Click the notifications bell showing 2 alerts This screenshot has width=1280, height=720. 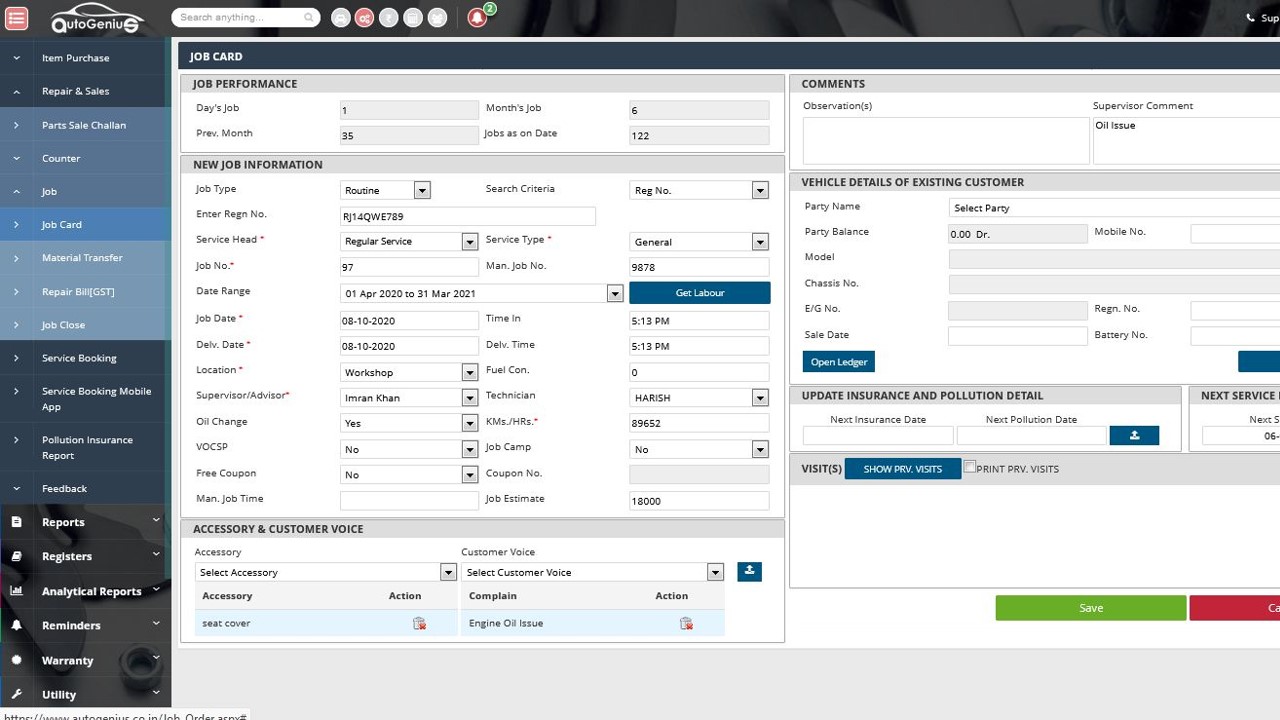478,17
